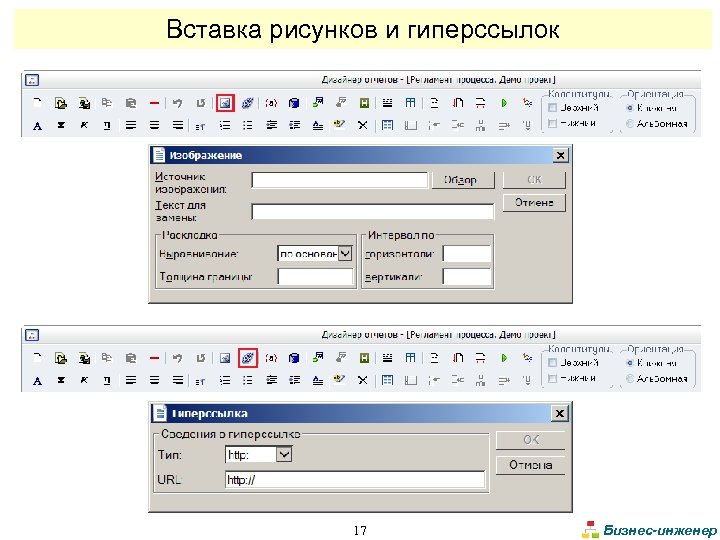Screen dimensions: 720x540
Task: Click the font letter A icon in the upper toolbar
Action: coord(37,125)
